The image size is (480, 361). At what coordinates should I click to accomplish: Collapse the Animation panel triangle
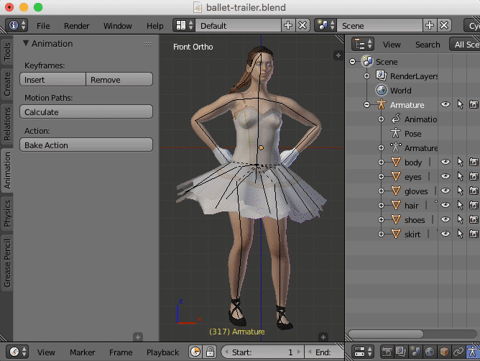pyautogui.click(x=26, y=43)
